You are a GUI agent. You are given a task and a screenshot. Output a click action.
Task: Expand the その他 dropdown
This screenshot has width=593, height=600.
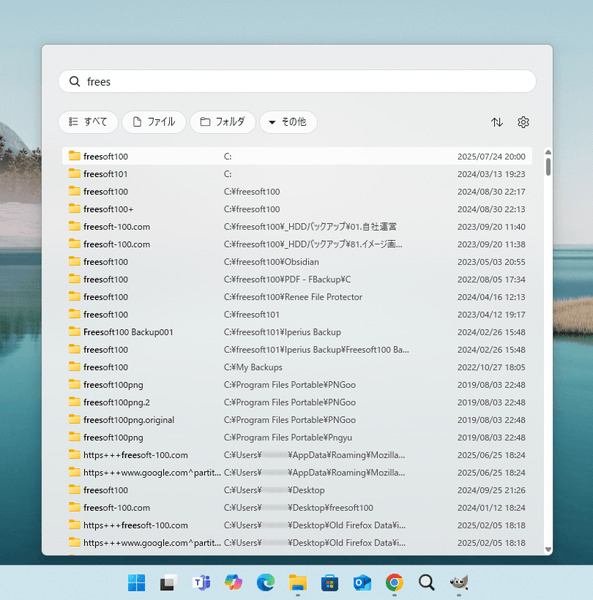tap(288, 122)
